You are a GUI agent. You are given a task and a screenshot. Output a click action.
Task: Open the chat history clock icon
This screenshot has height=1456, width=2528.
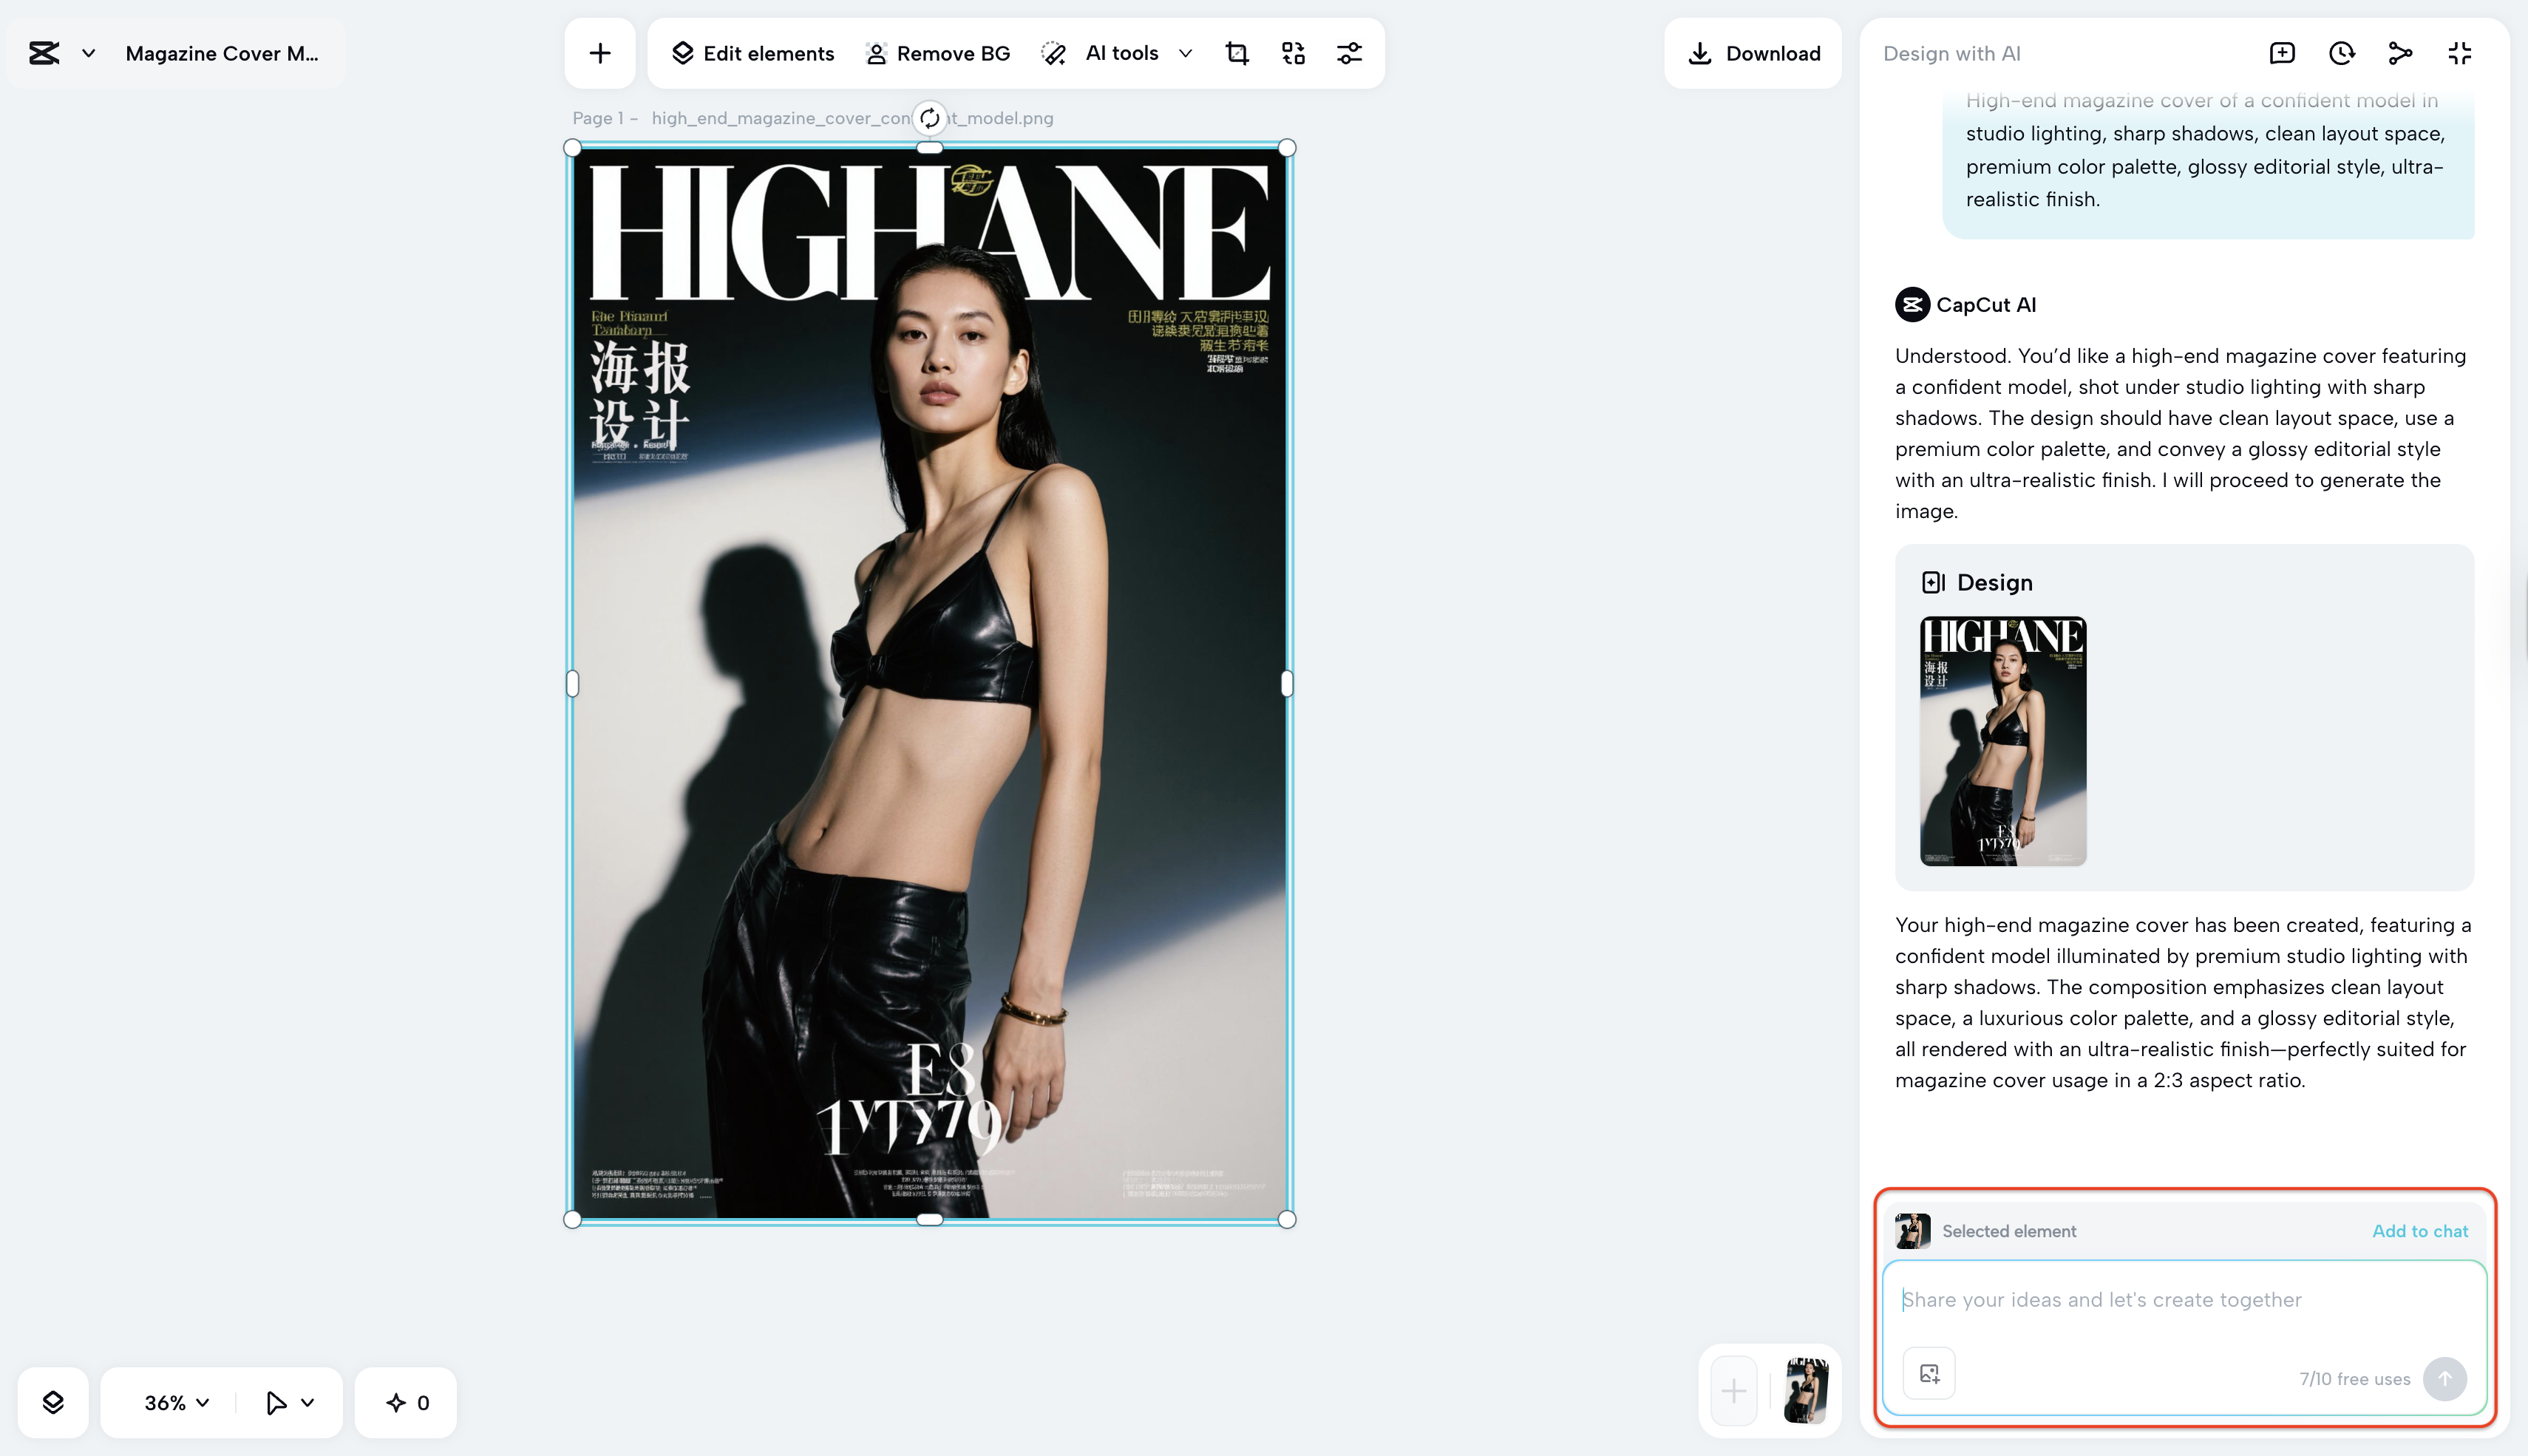2341,53
